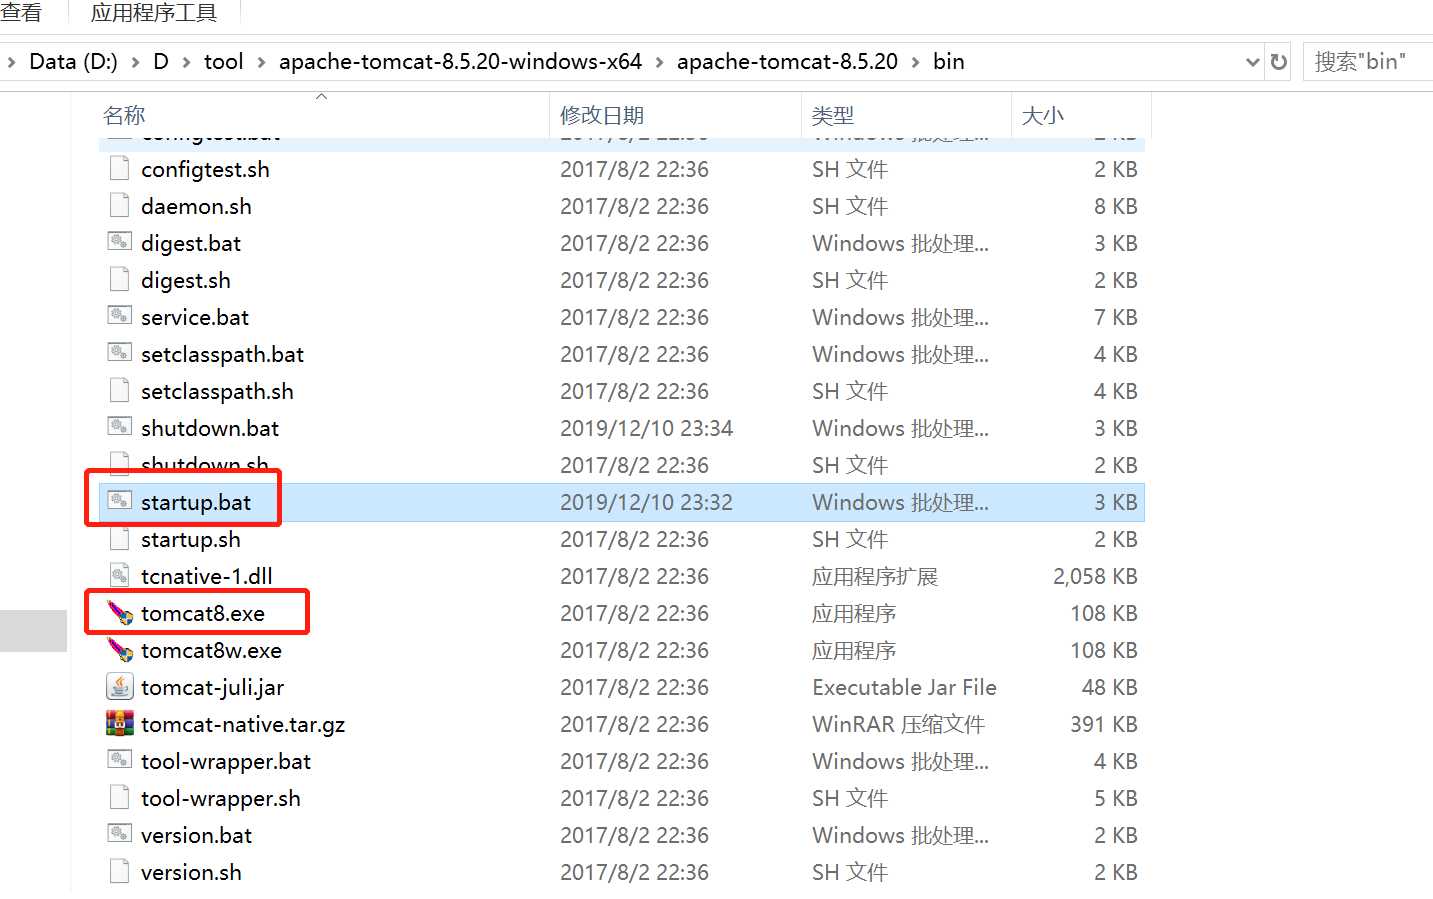1433x899 pixels.
Task: Select the tomcat8w.exe feather icon
Action: pyautogui.click(x=120, y=649)
